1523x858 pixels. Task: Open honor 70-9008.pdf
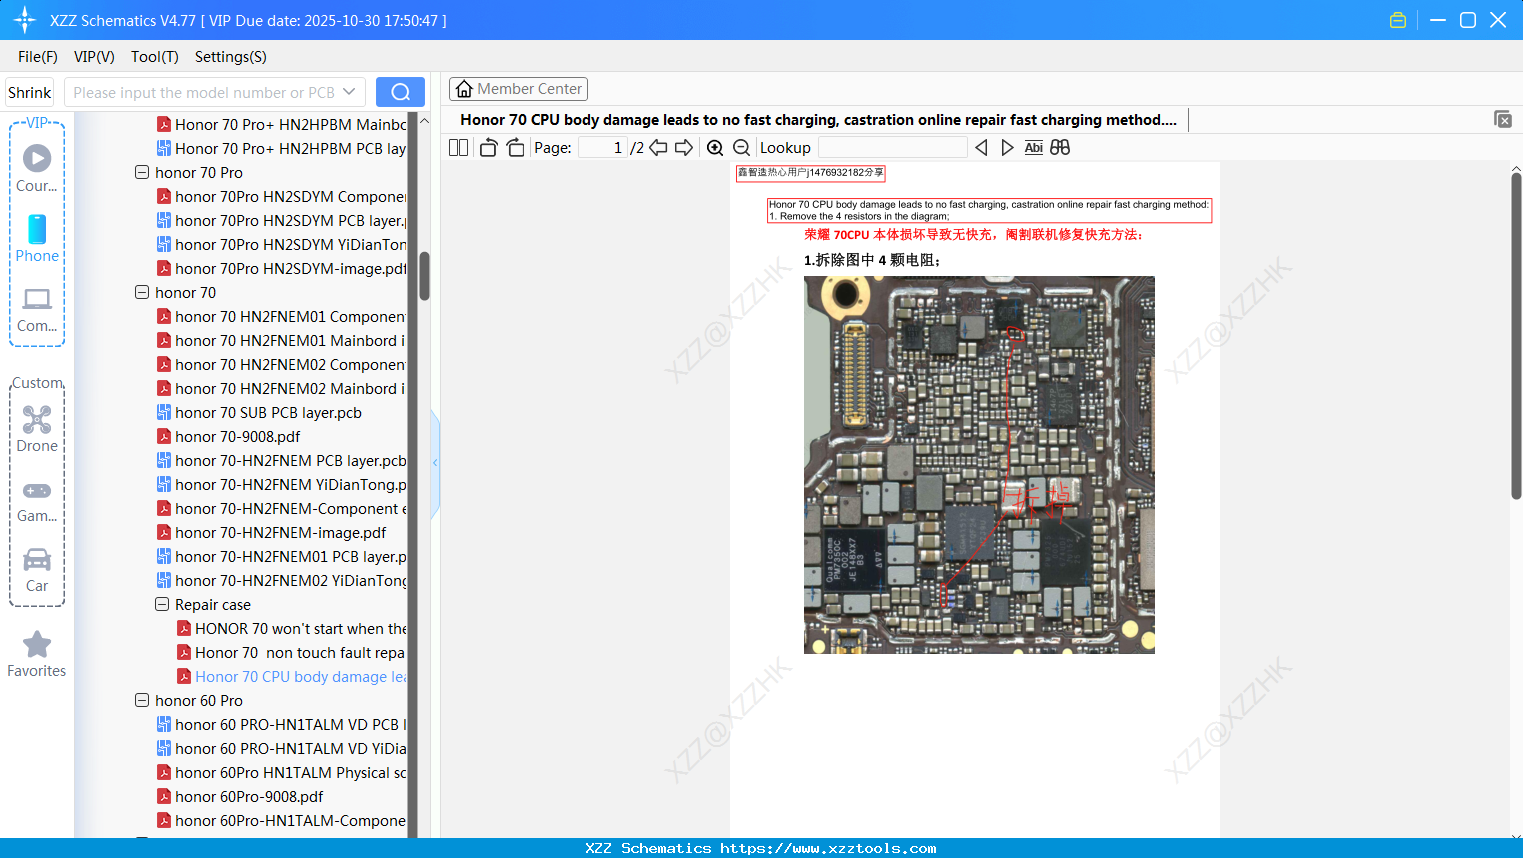[228, 436]
